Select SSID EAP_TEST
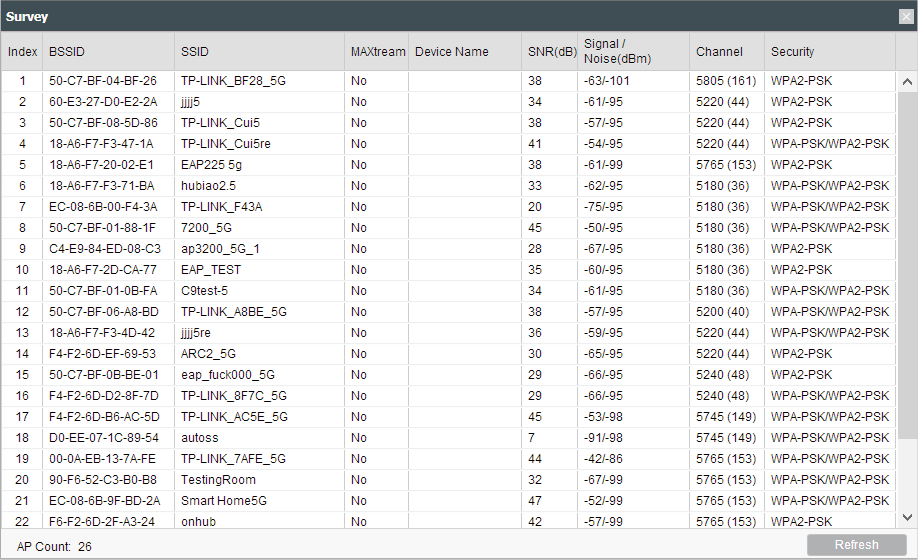The width and height of the screenshot is (918, 560). (211, 270)
